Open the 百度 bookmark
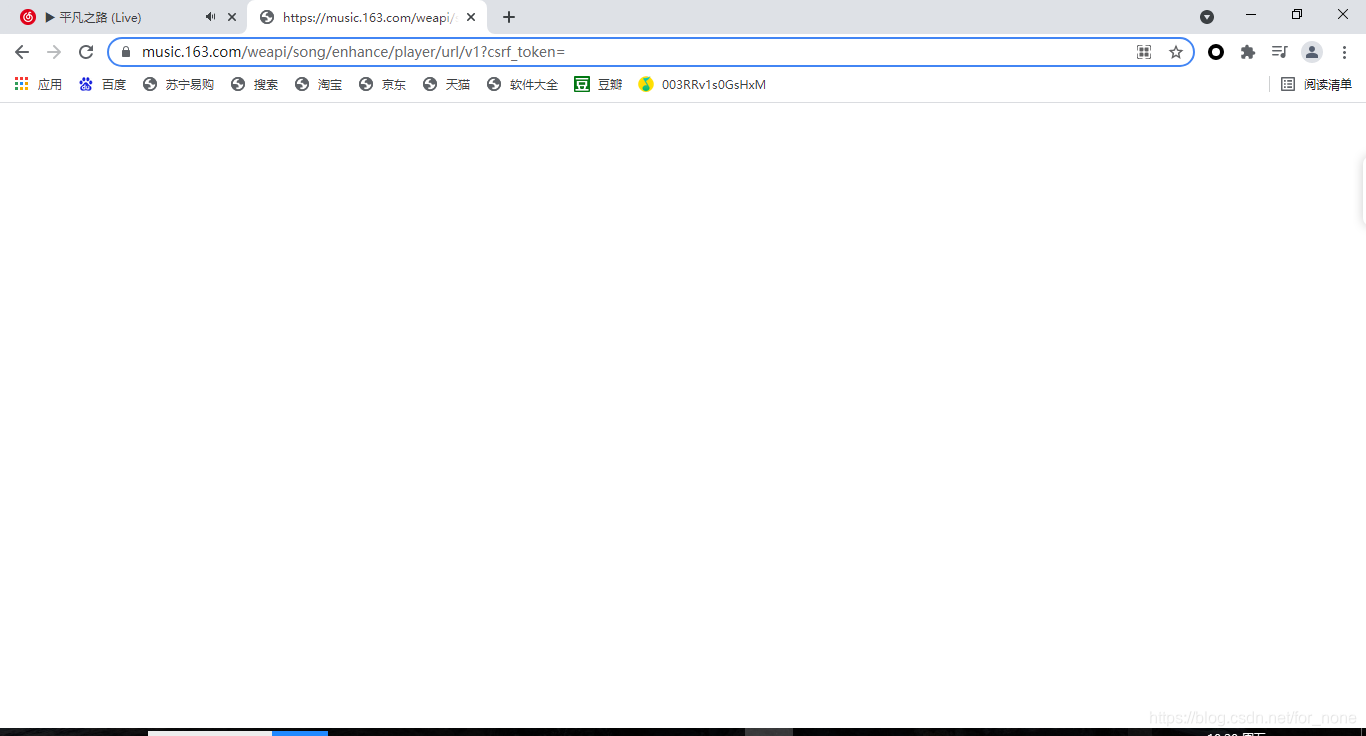The height and width of the screenshot is (736, 1366). pos(103,85)
